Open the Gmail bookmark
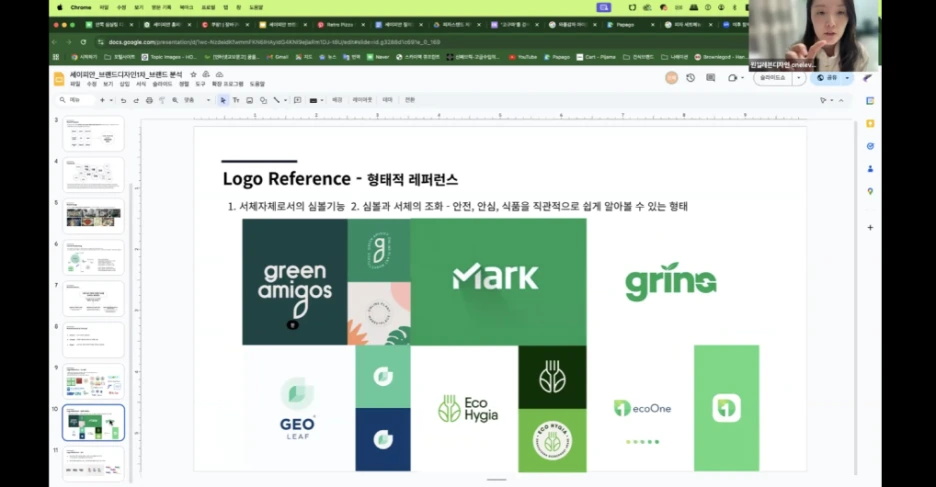The width and height of the screenshot is (936, 487). tap(277, 57)
